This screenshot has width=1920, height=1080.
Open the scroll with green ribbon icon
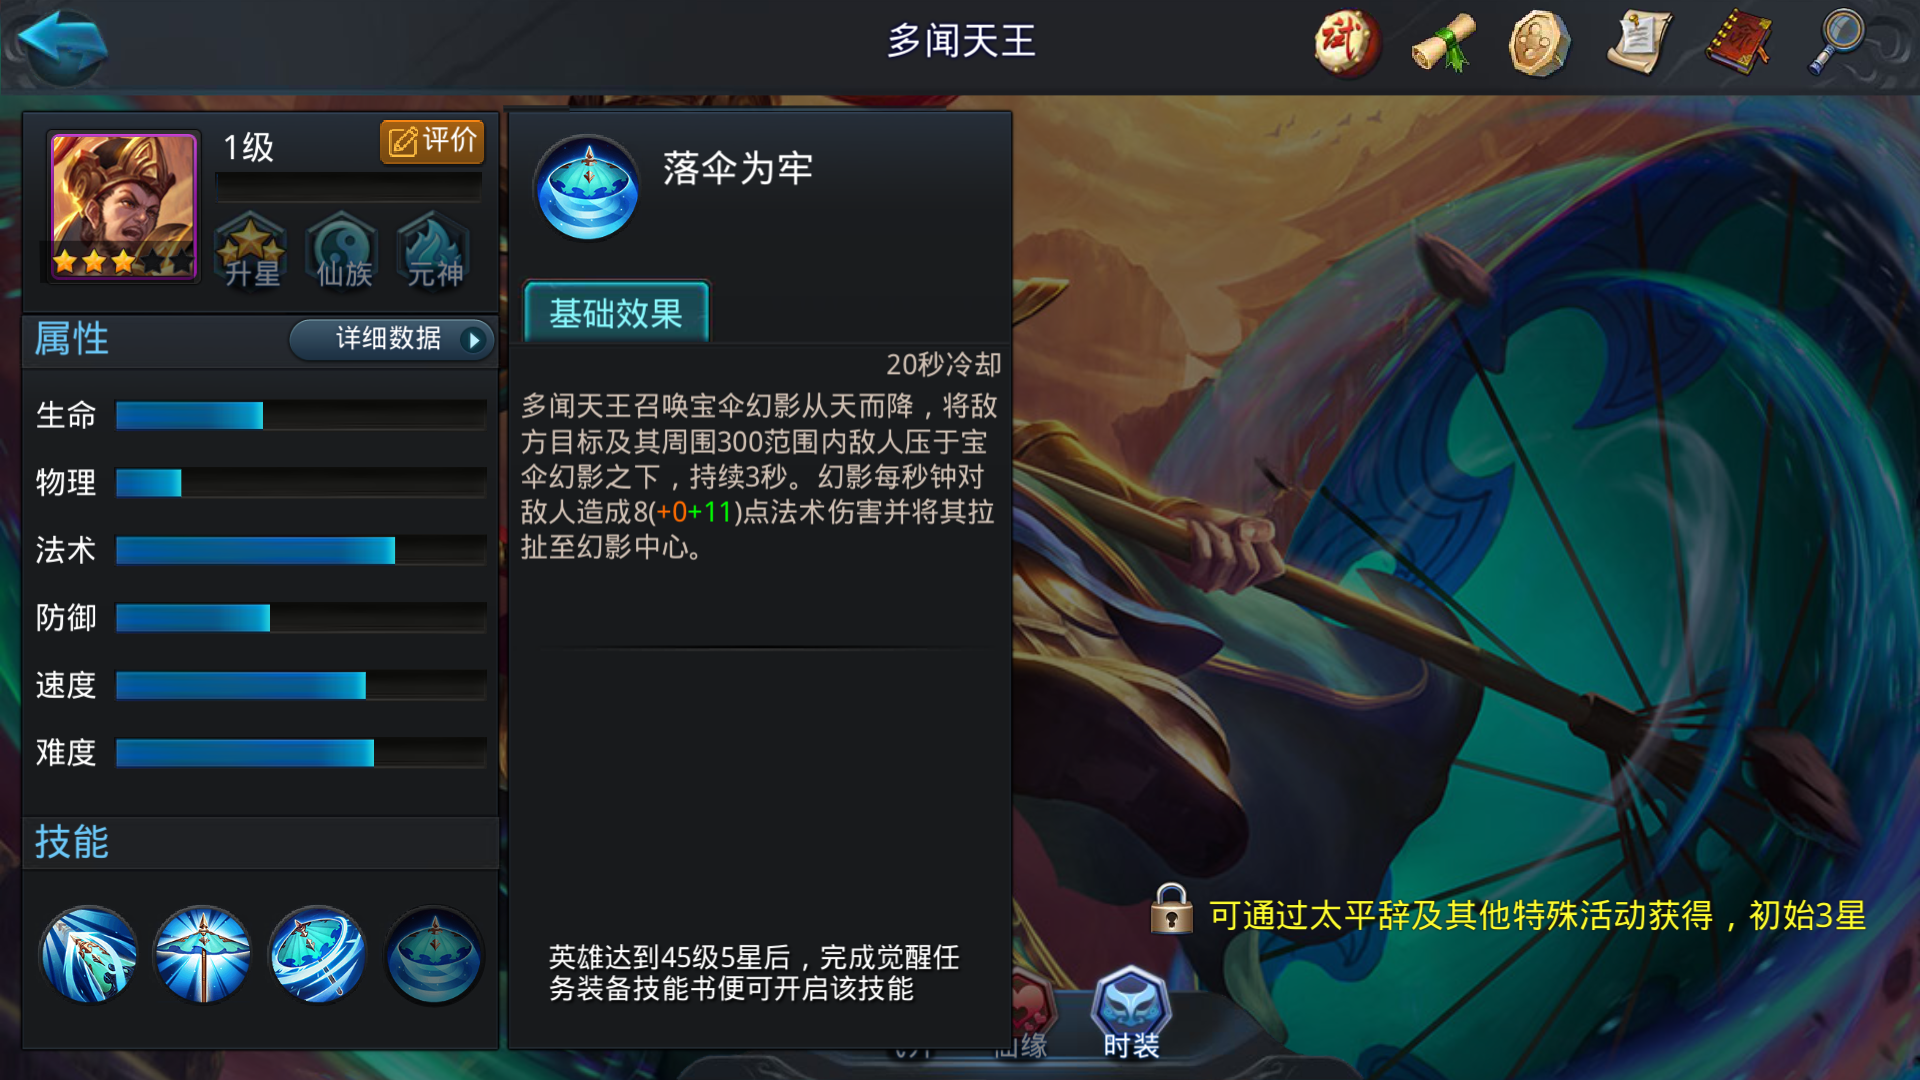pos(1443,43)
